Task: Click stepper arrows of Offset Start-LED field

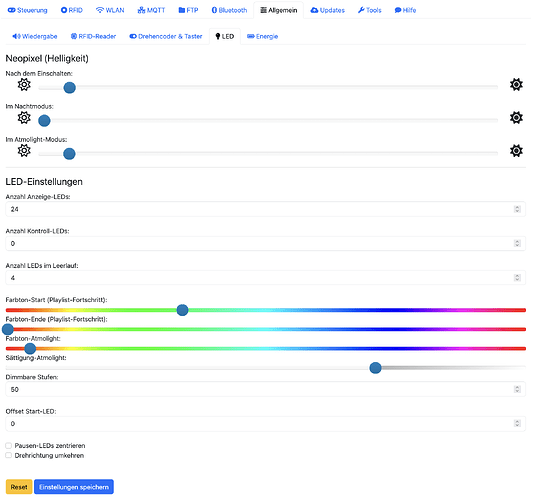Action: click(x=517, y=423)
